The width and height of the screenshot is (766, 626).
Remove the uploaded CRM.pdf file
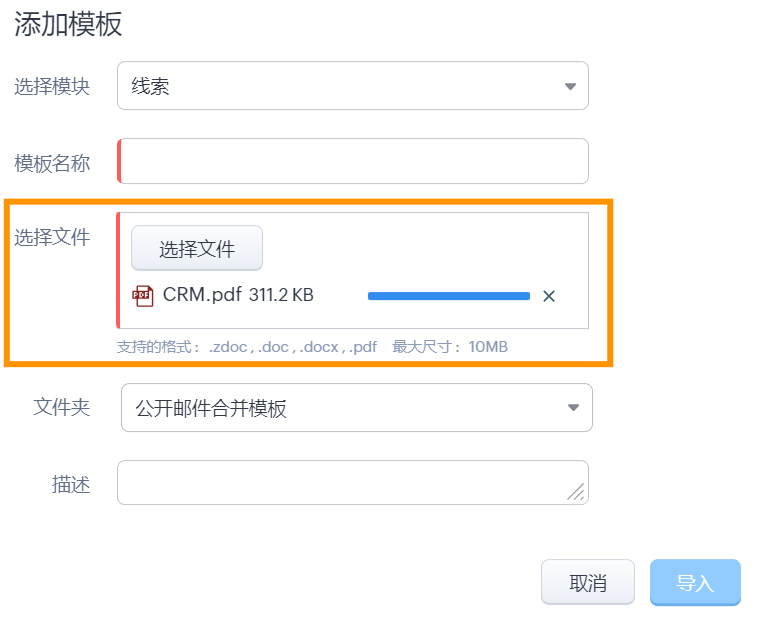(x=548, y=296)
